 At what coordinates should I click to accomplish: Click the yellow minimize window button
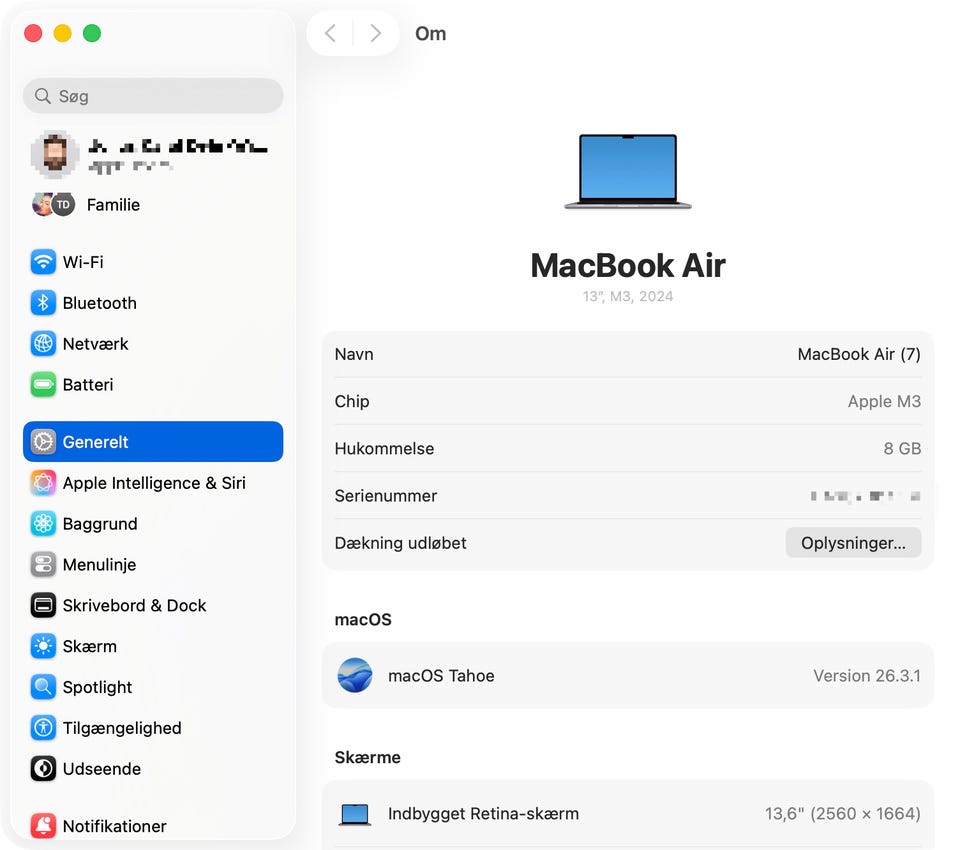coord(62,33)
